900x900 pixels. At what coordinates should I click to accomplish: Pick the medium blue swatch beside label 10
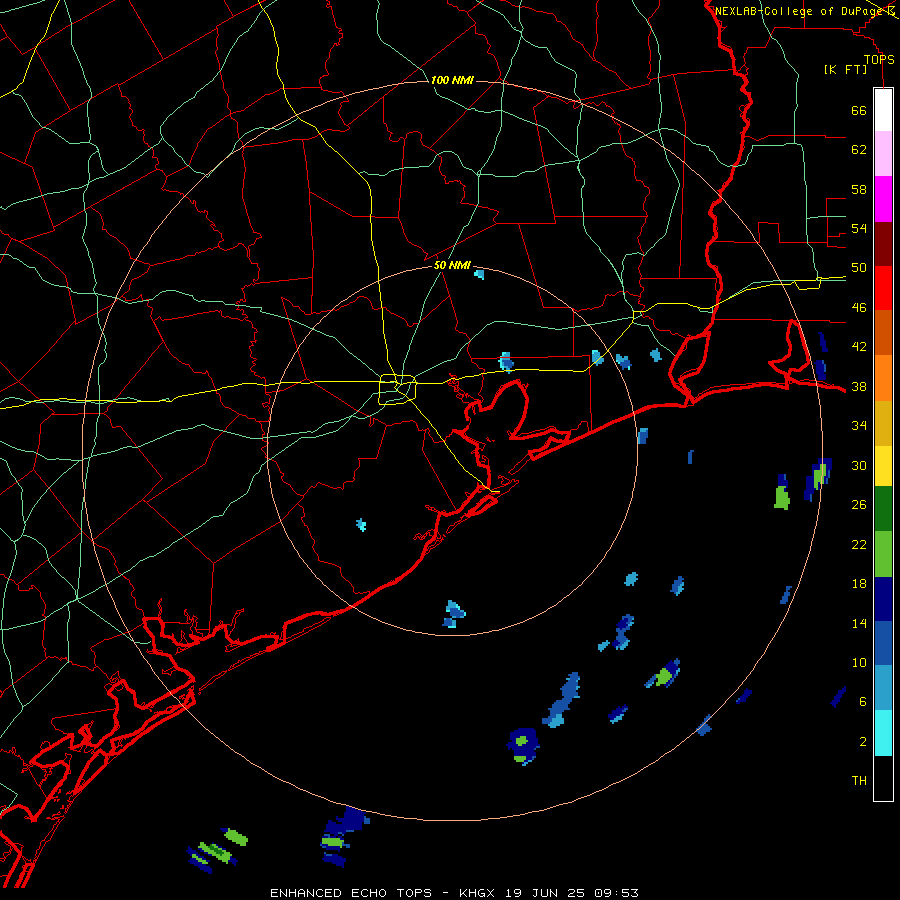pos(883,643)
